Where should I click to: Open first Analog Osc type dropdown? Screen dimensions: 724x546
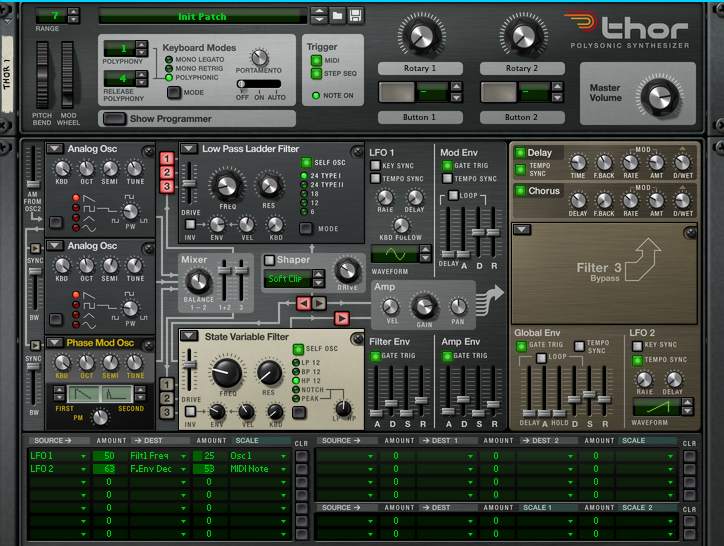pyautogui.click(x=54, y=149)
